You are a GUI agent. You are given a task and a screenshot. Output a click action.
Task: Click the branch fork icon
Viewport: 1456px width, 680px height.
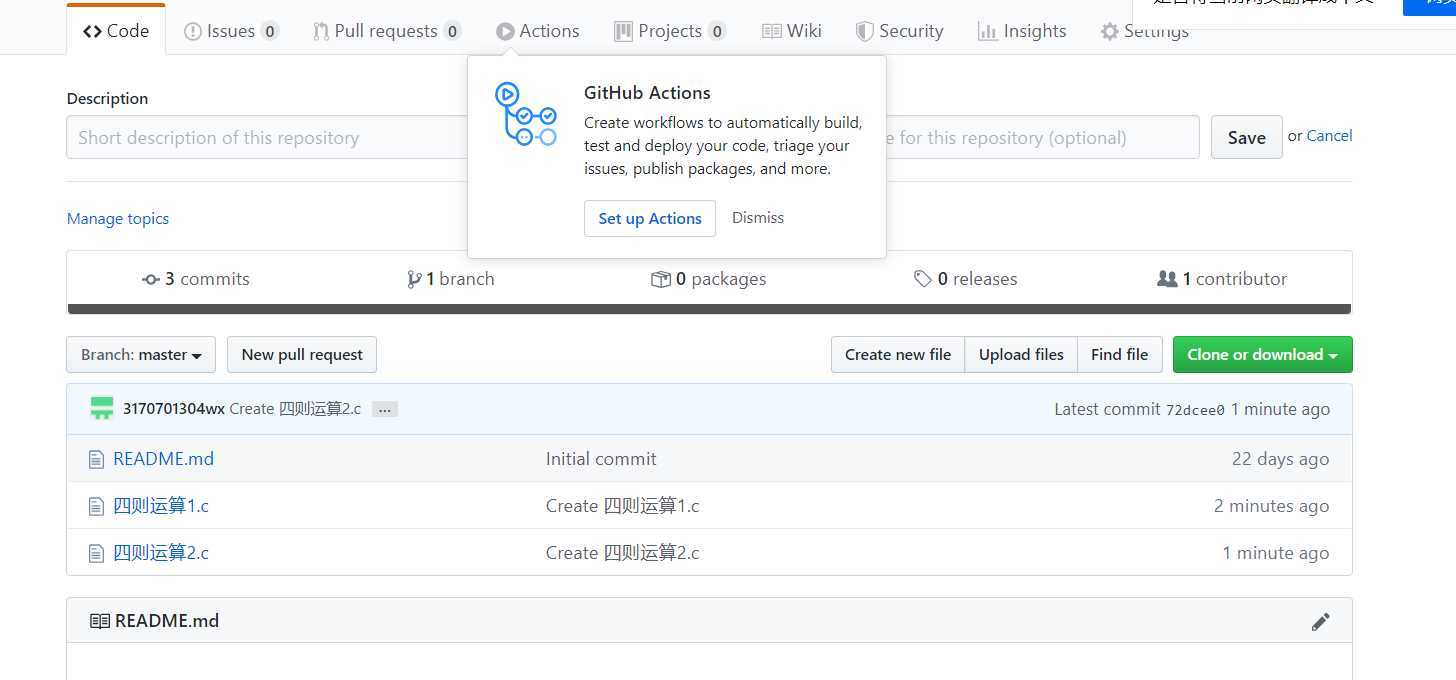click(x=414, y=280)
